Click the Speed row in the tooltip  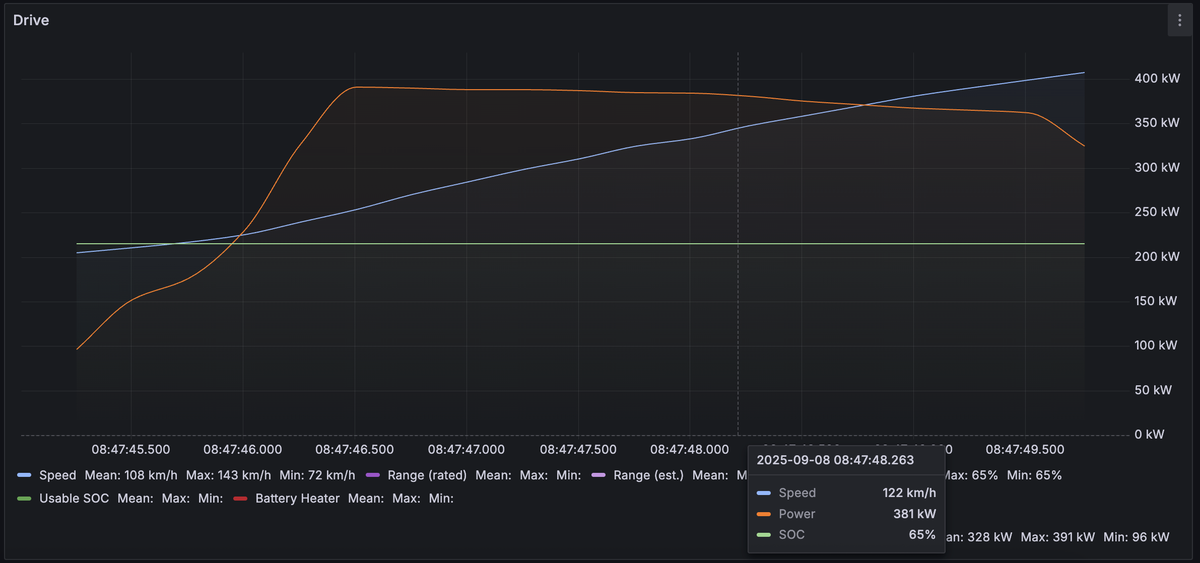(x=847, y=493)
